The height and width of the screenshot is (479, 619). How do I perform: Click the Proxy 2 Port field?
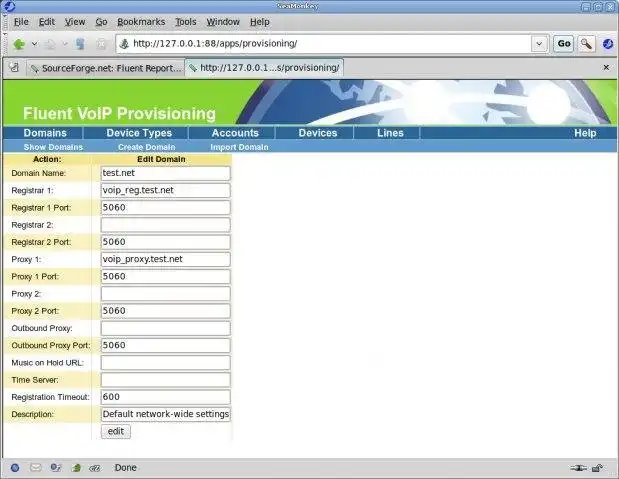(165, 311)
